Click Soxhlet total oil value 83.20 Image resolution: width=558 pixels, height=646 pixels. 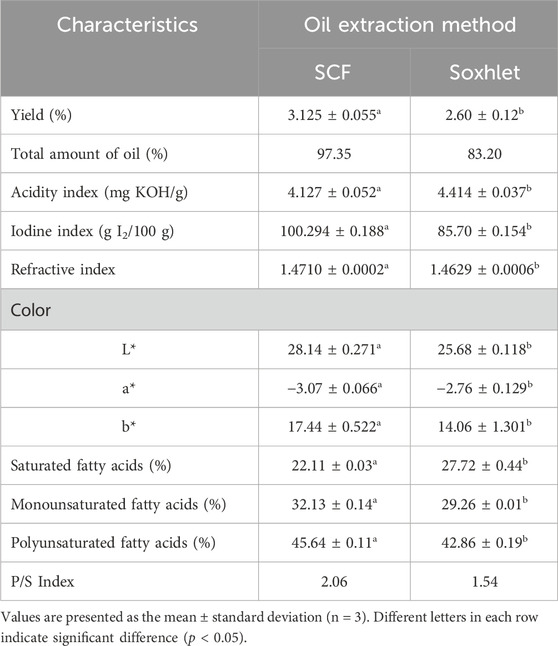pyautogui.click(x=485, y=154)
